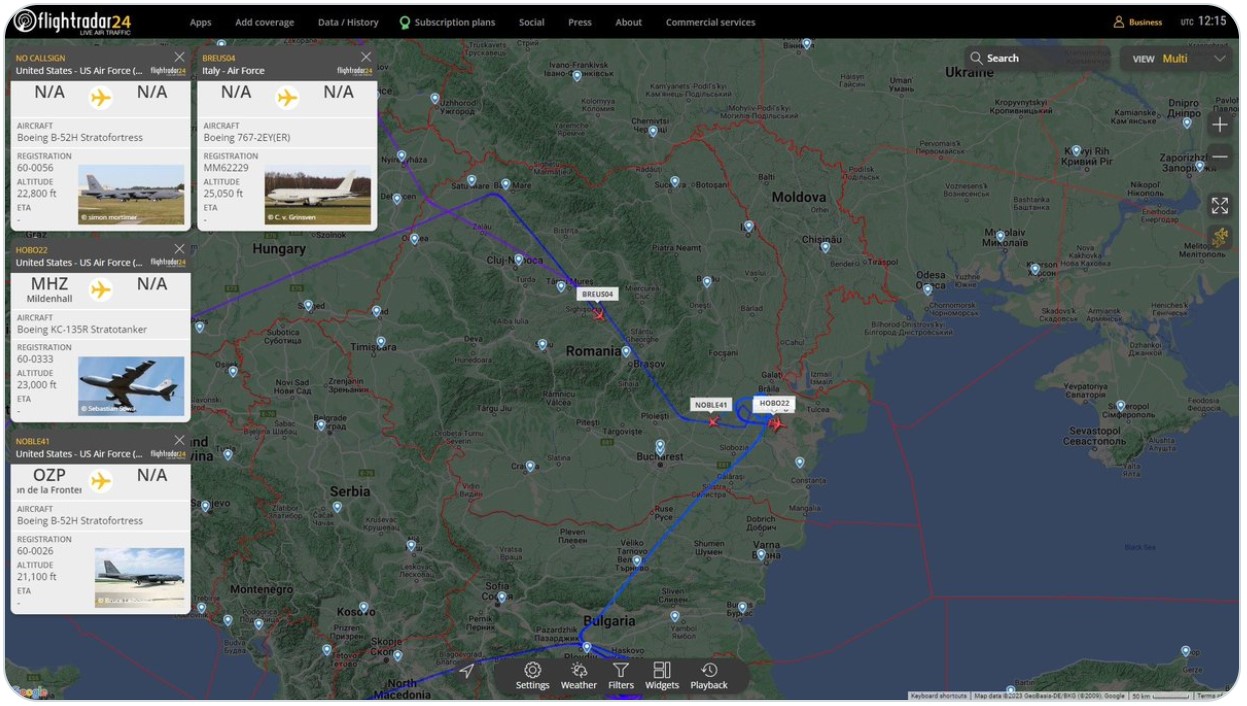1247x706 pixels.
Task: Open the Weather layer tool
Action: tap(578, 676)
